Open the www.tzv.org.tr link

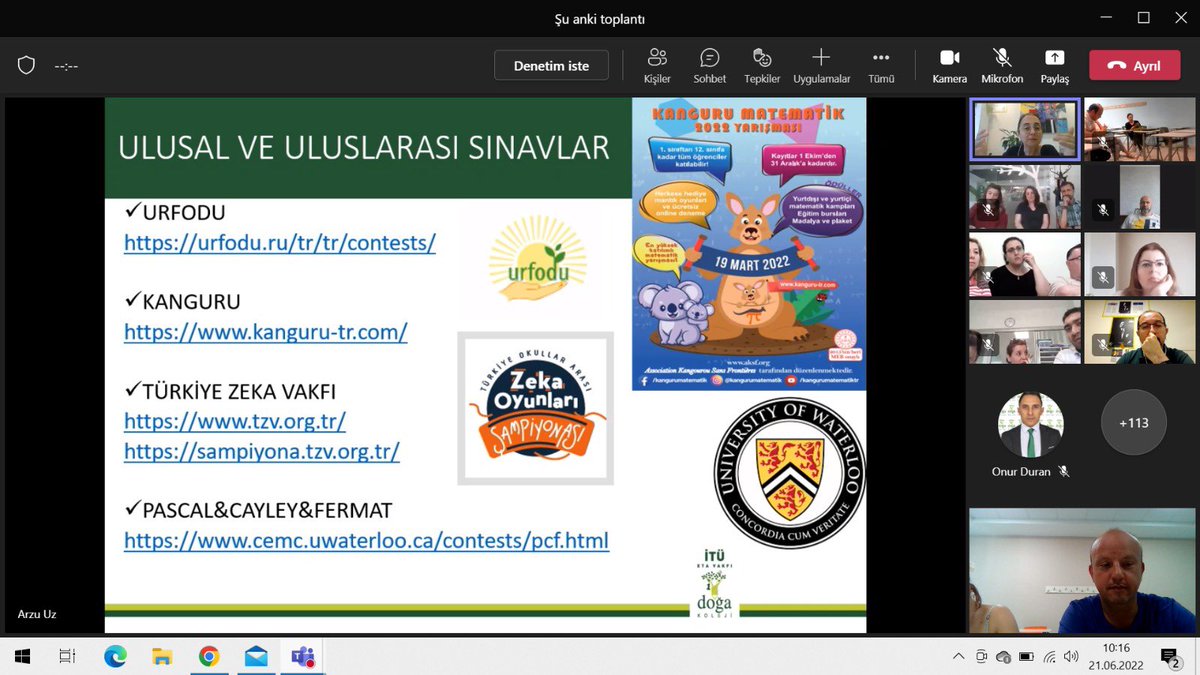[x=235, y=421]
